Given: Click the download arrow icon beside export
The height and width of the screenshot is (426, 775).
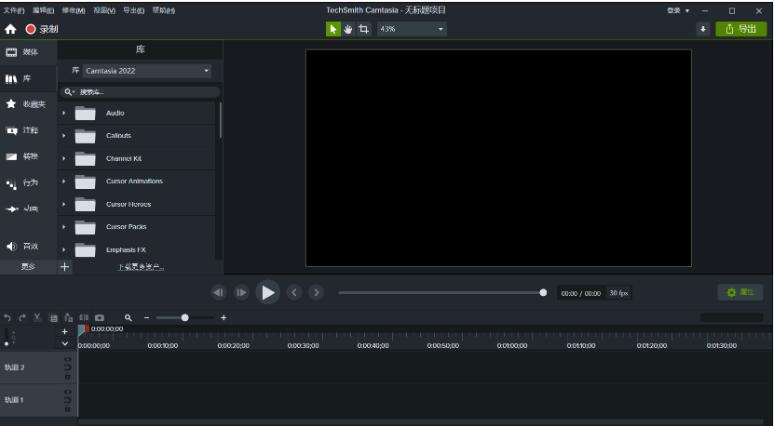Looking at the screenshot, I should 702,29.
